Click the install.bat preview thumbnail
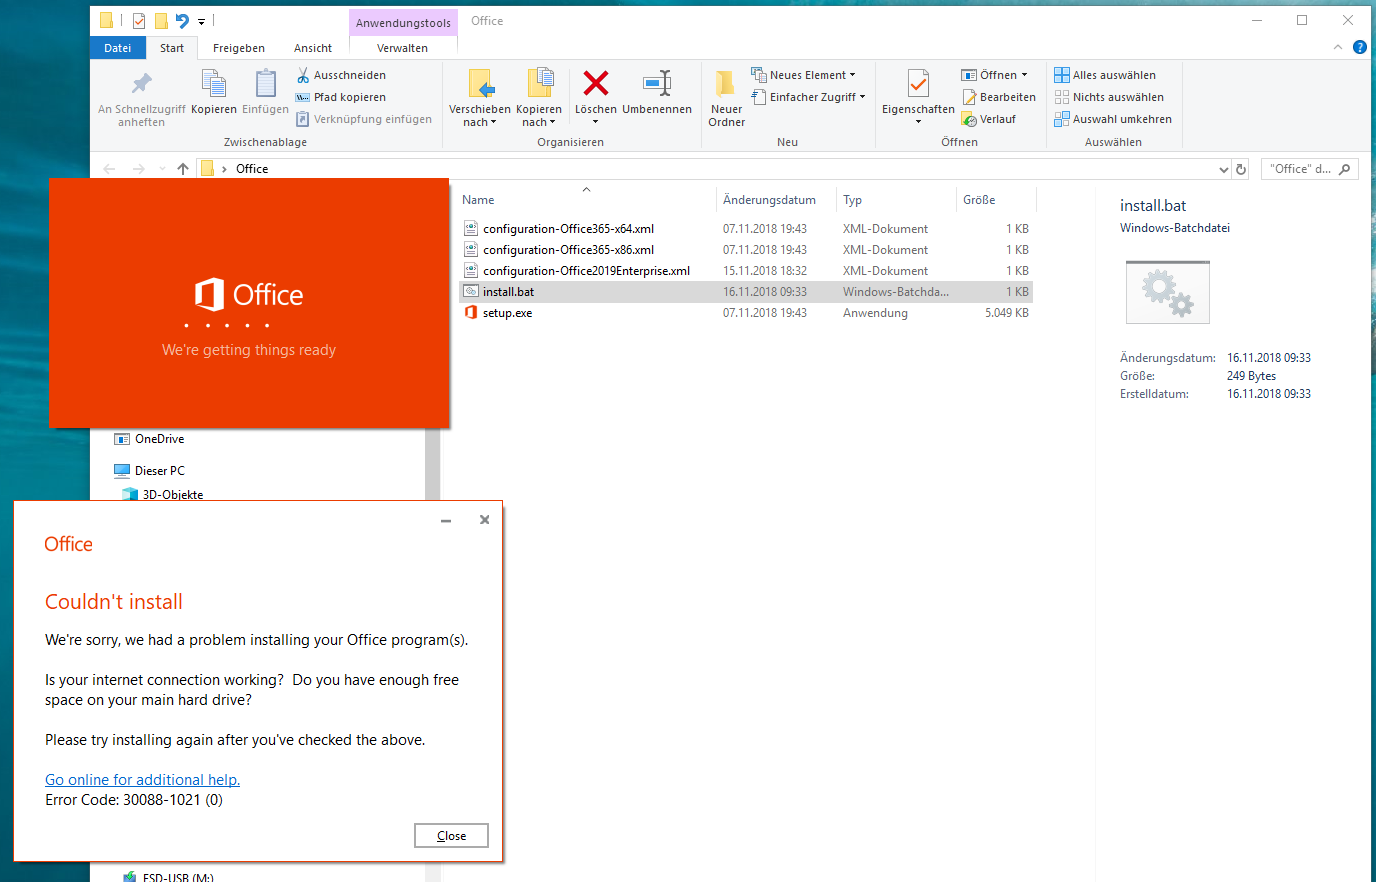Viewport: 1376px width, 882px height. point(1167,292)
